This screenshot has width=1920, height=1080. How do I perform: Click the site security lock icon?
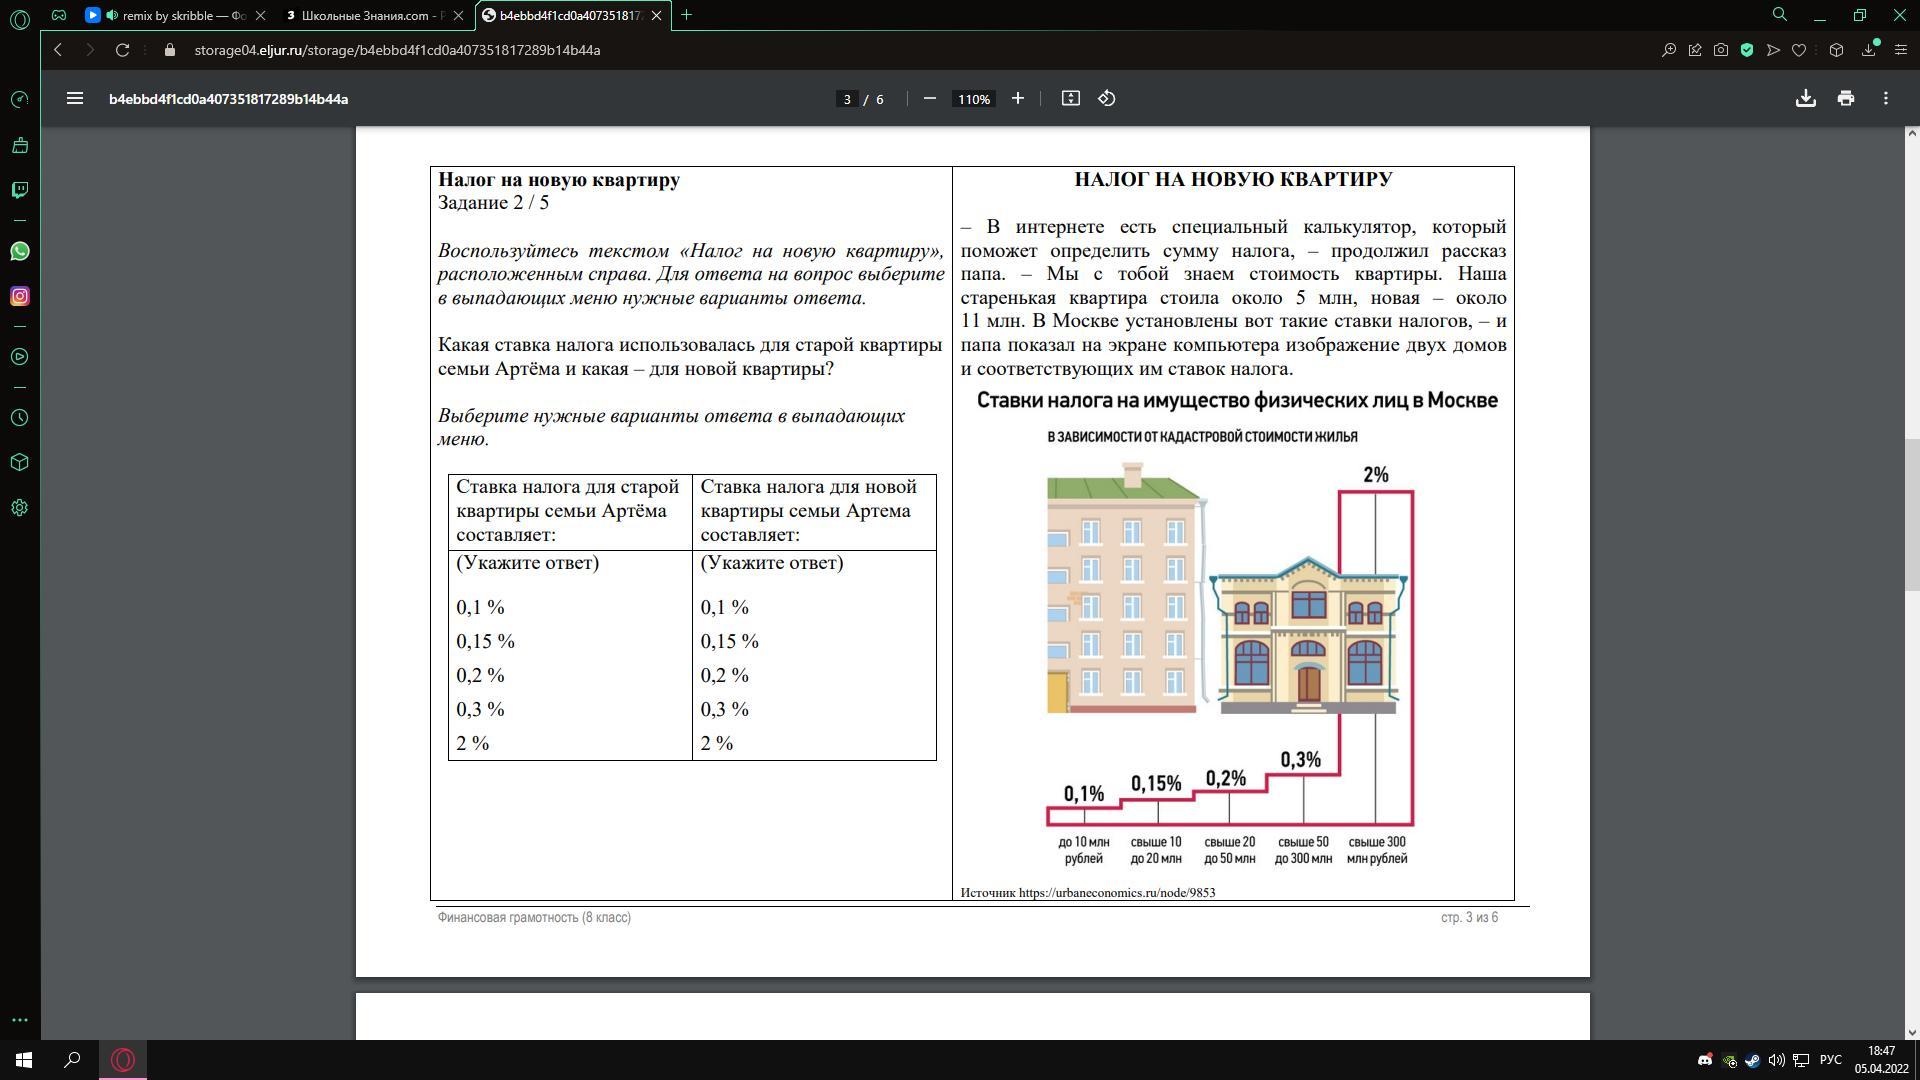170,50
